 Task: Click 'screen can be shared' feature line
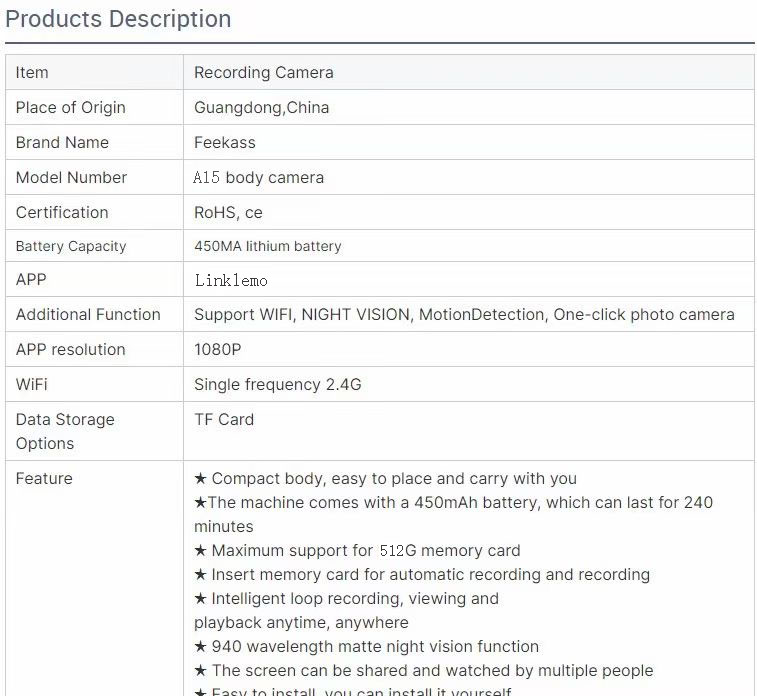[x=423, y=670]
